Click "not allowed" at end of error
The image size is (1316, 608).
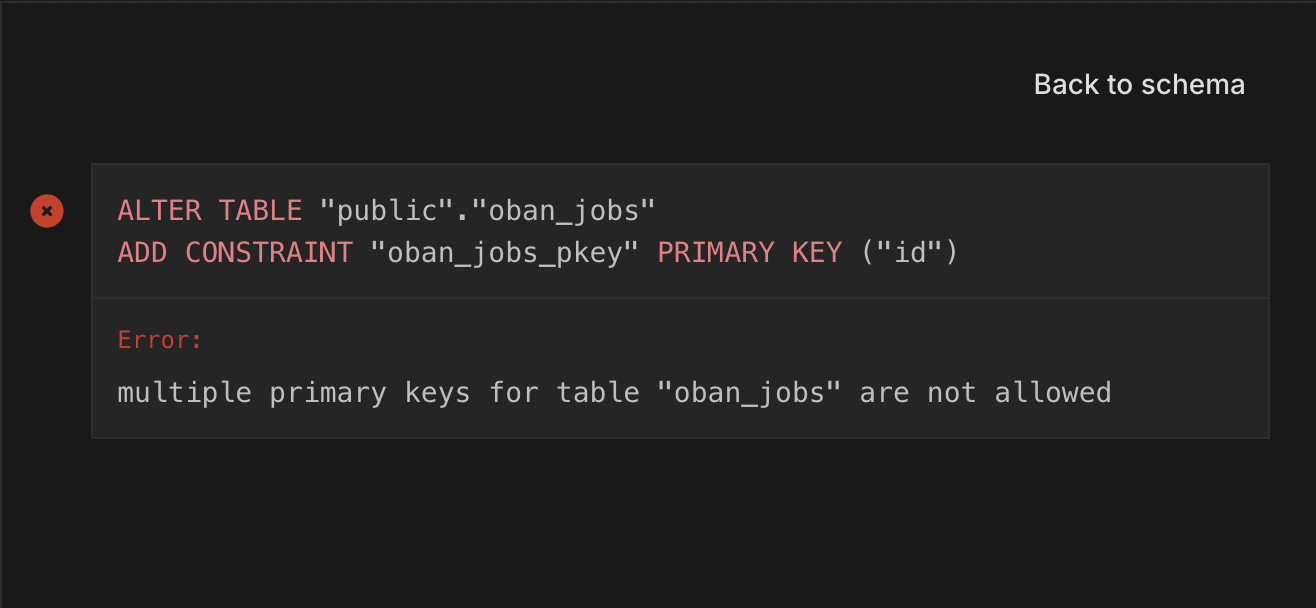pos(1019,392)
